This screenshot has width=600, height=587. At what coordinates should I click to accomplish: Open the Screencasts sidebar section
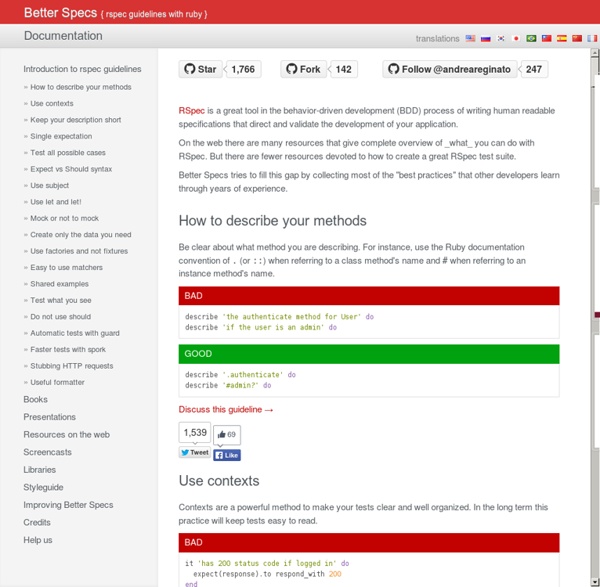pyautogui.click(x=47, y=452)
